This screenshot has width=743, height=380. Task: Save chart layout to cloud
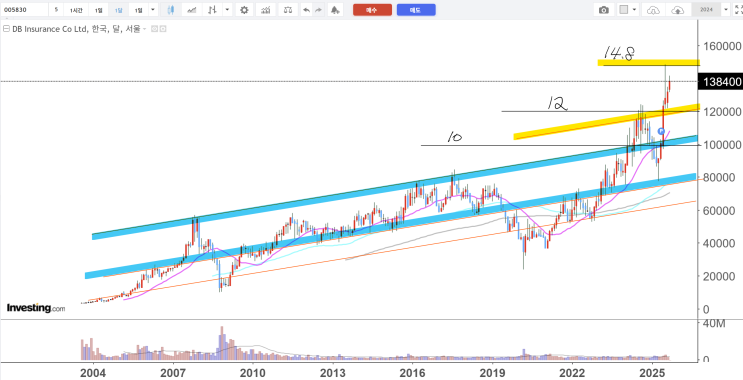tap(678, 10)
